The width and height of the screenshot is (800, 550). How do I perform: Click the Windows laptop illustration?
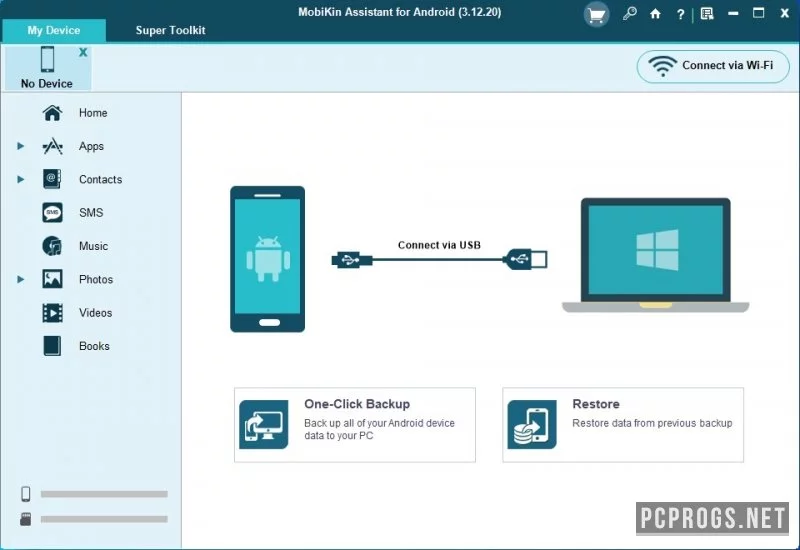[x=656, y=255]
